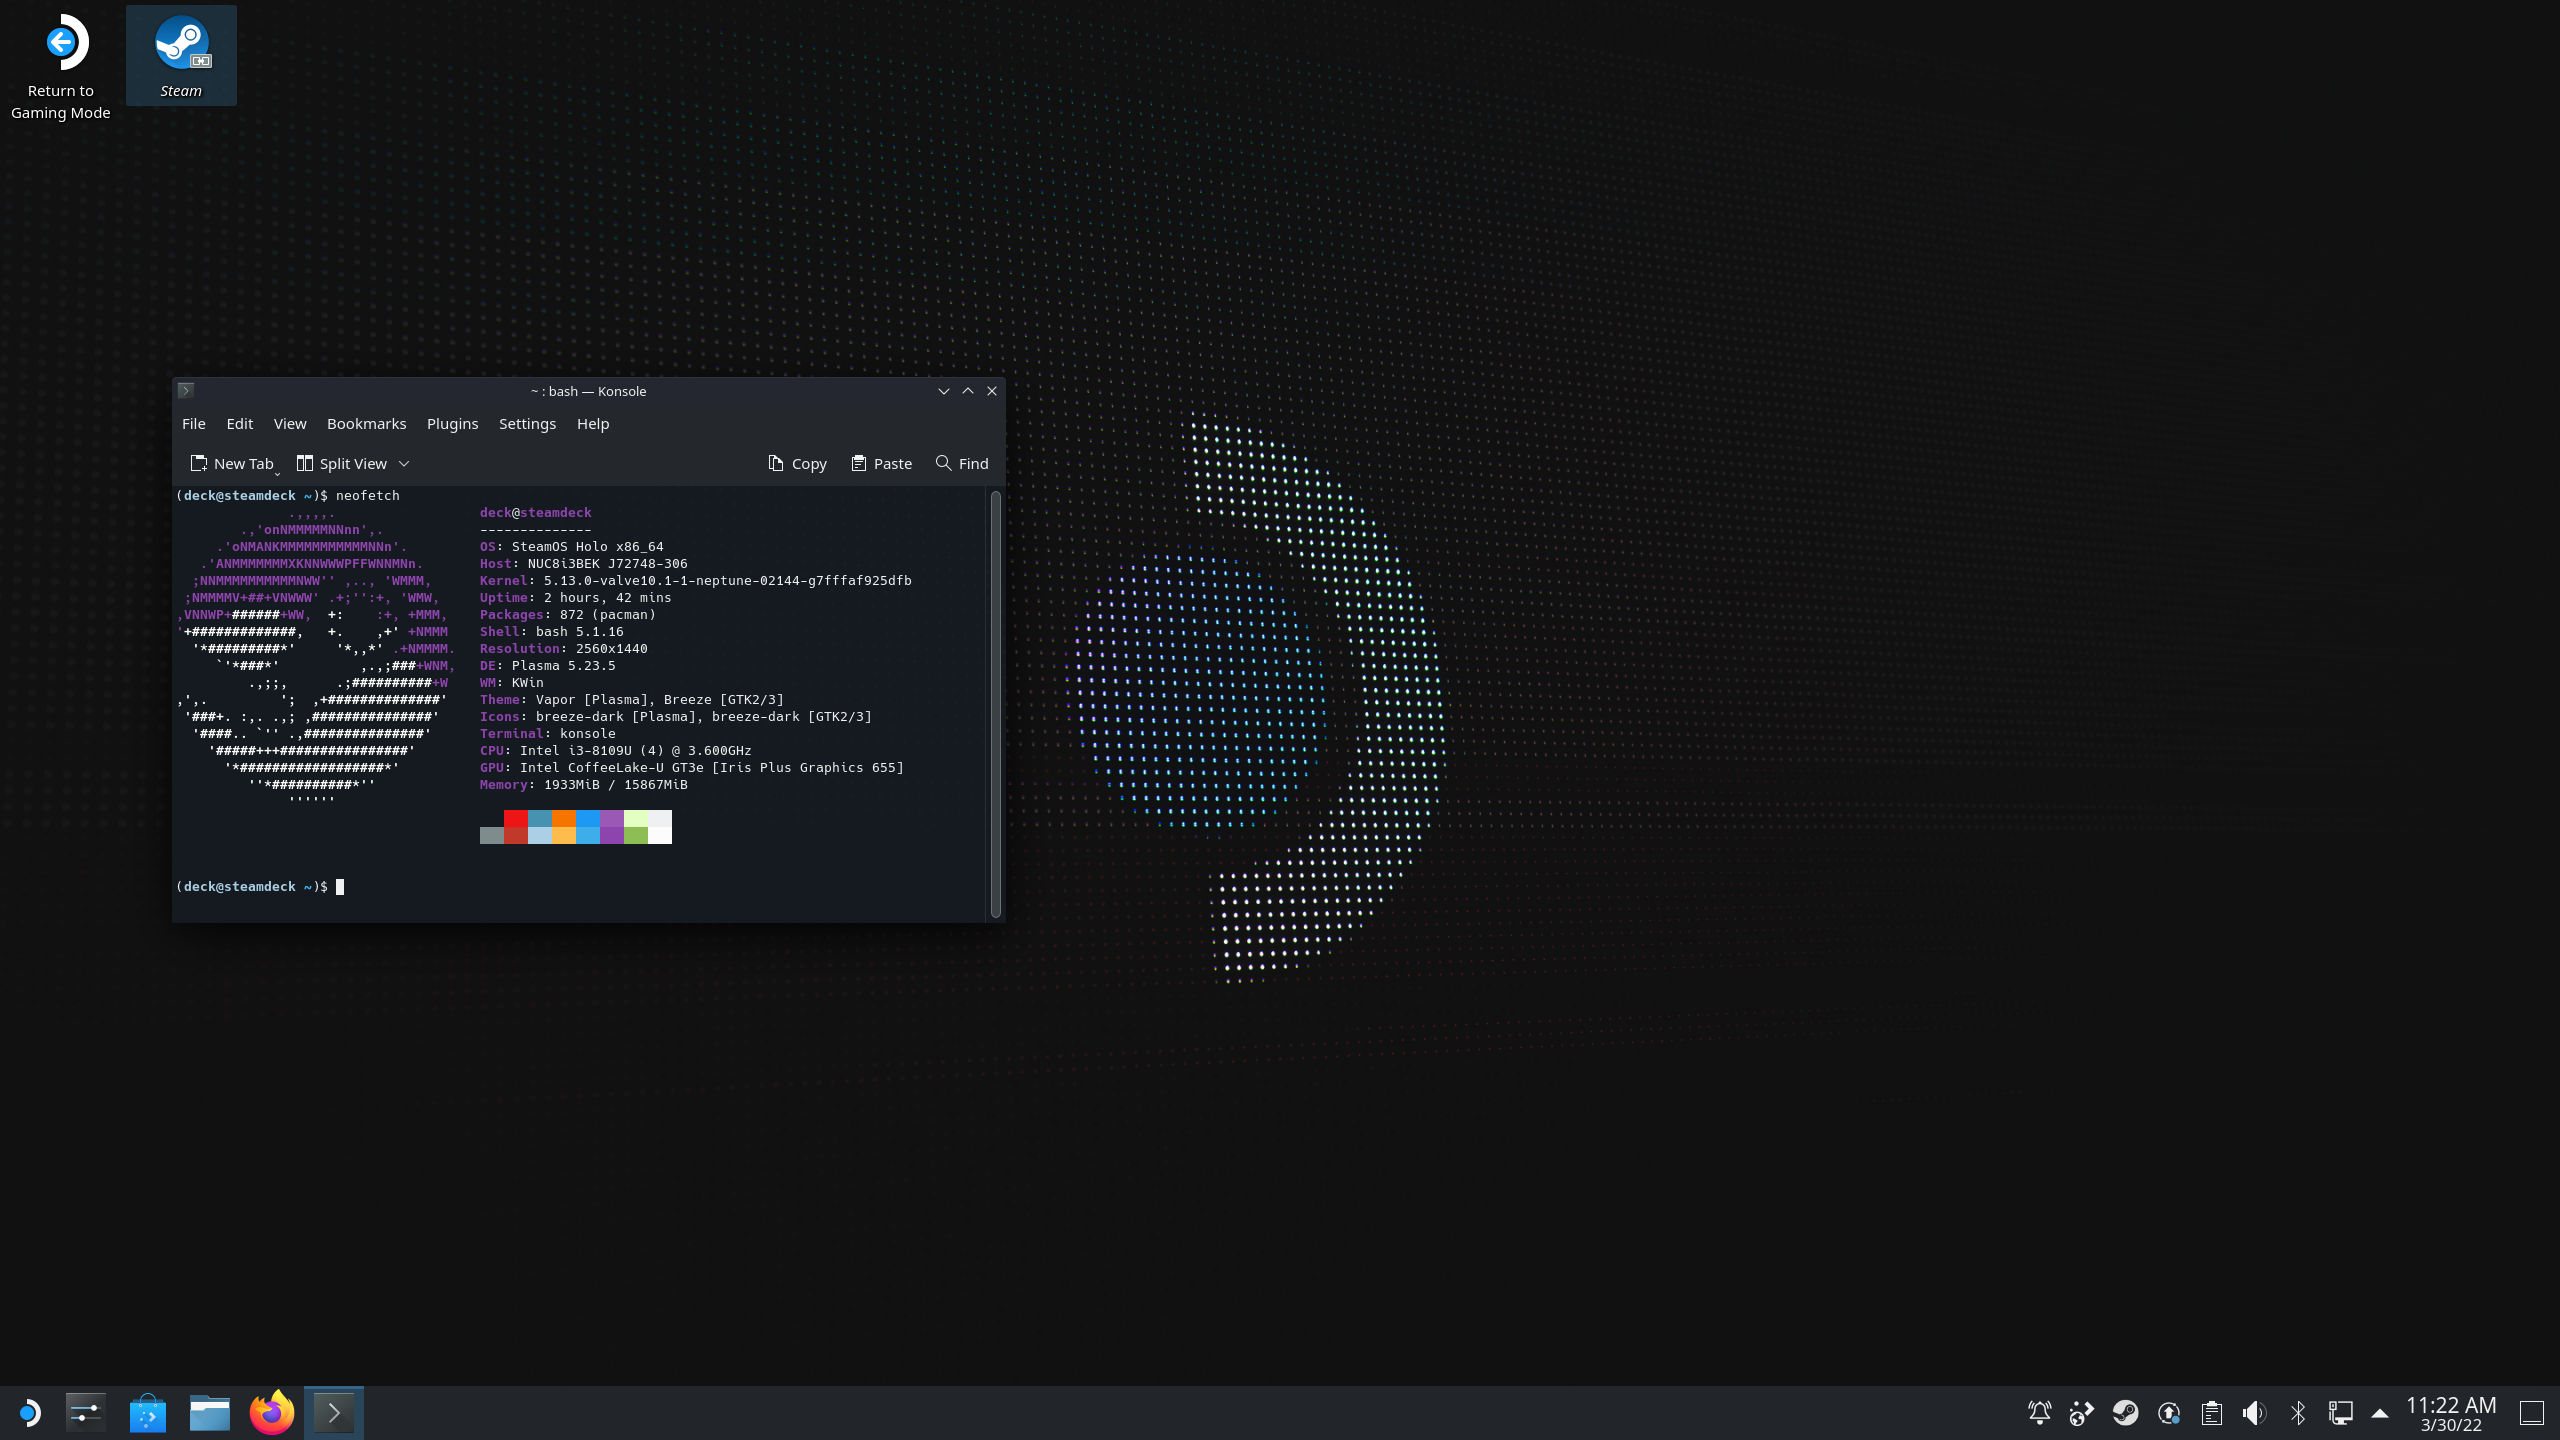This screenshot has height=1440, width=2560.
Task: Click the Show Desktop button in the panel
Action: tap(2532, 1413)
